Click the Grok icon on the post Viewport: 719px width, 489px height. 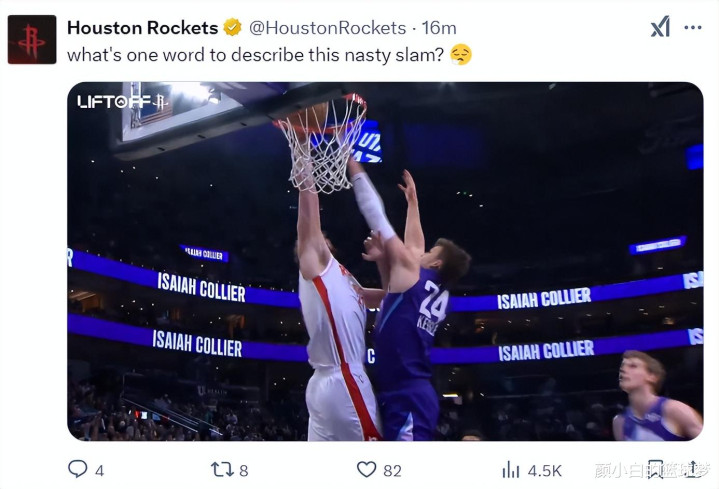pyautogui.click(x=660, y=28)
